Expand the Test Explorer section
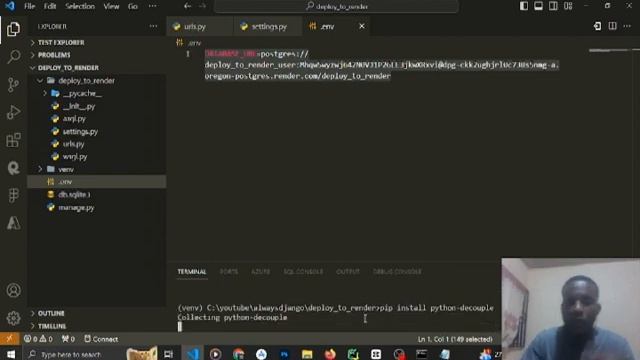The width and height of the screenshot is (640, 360). coord(97,42)
